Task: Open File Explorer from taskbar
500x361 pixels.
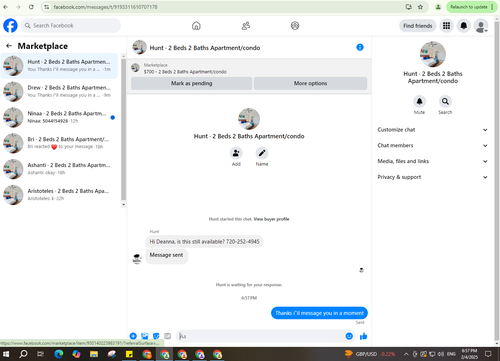Action: [x=94, y=354]
